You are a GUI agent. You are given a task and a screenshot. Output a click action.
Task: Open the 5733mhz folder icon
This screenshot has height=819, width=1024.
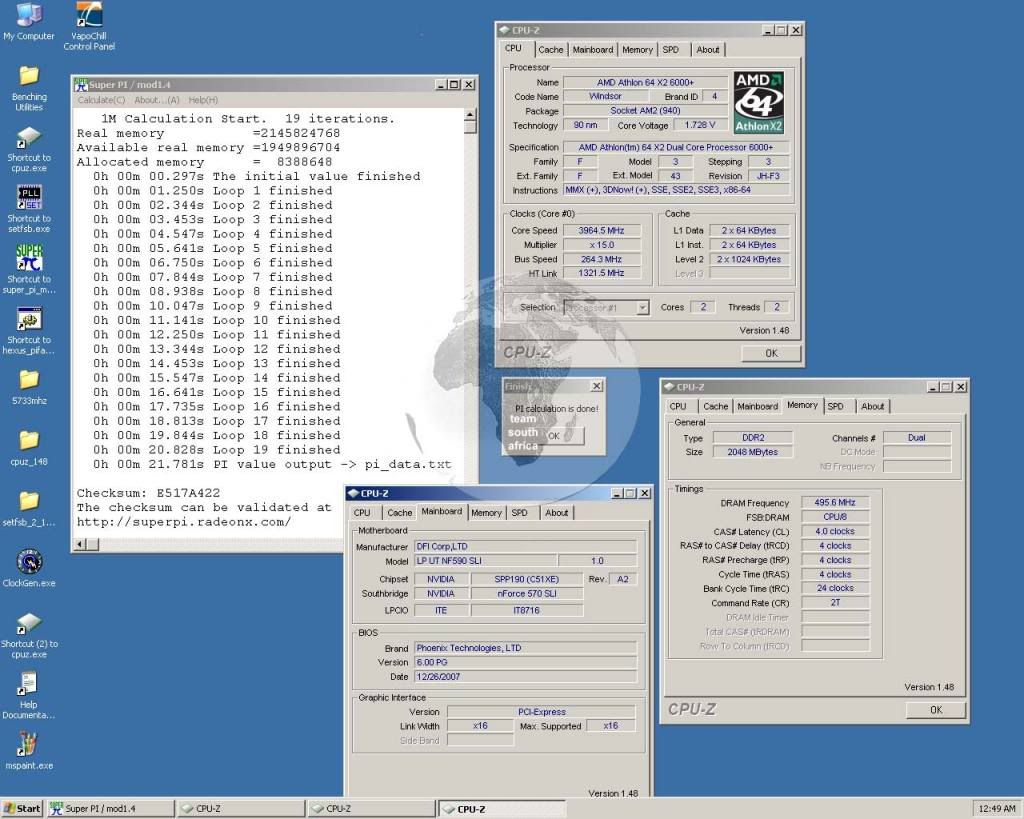(29, 387)
